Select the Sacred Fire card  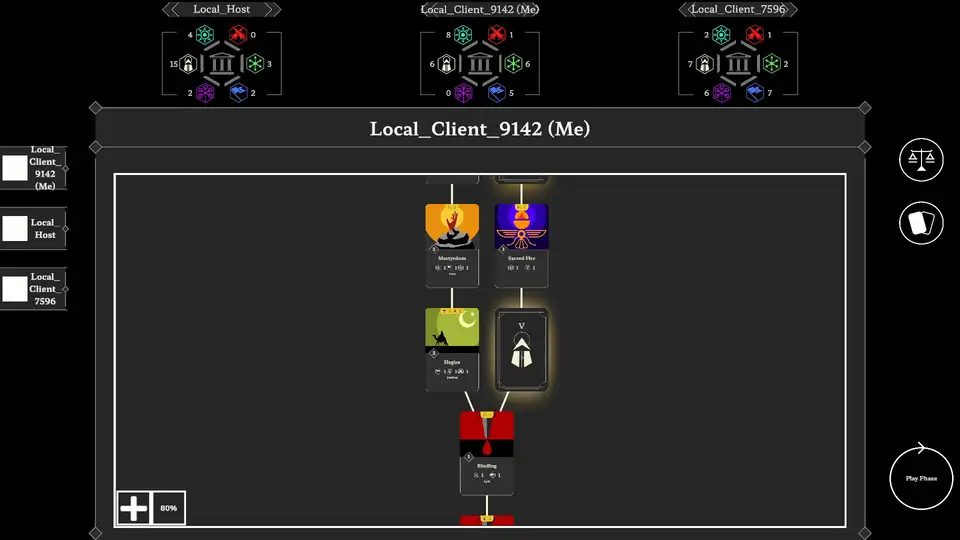(522, 246)
